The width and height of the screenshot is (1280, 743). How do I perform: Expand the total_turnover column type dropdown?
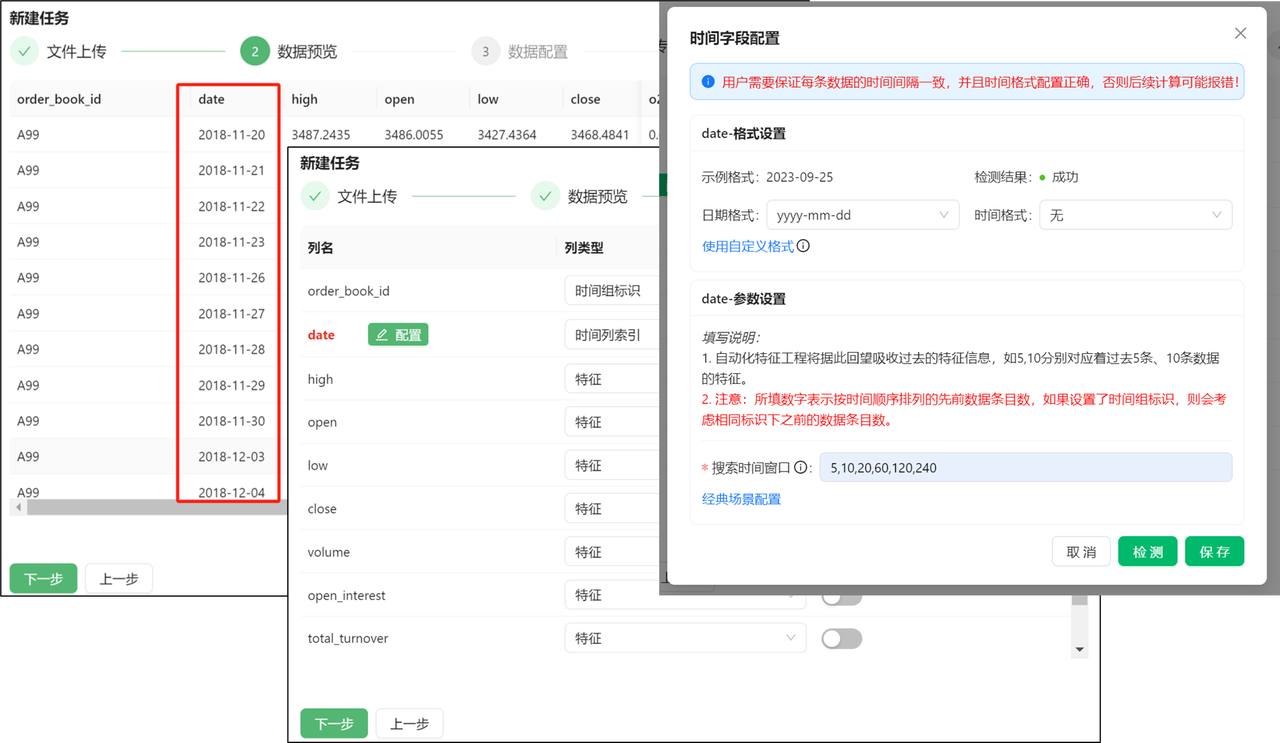point(685,638)
